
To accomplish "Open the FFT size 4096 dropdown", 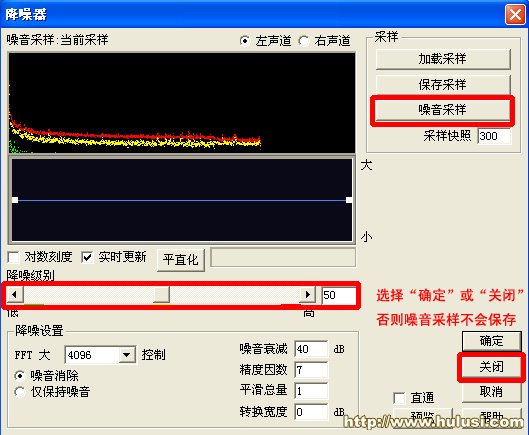I will pyautogui.click(x=127, y=355).
